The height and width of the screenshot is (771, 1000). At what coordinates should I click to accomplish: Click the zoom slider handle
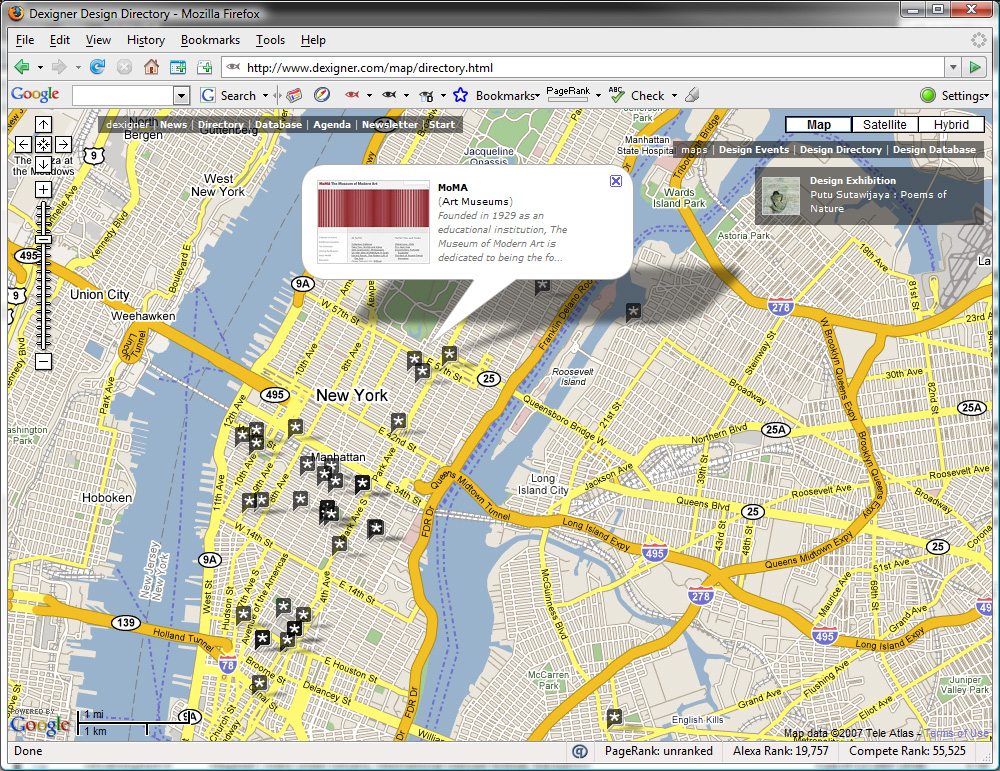[x=43, y=239]
